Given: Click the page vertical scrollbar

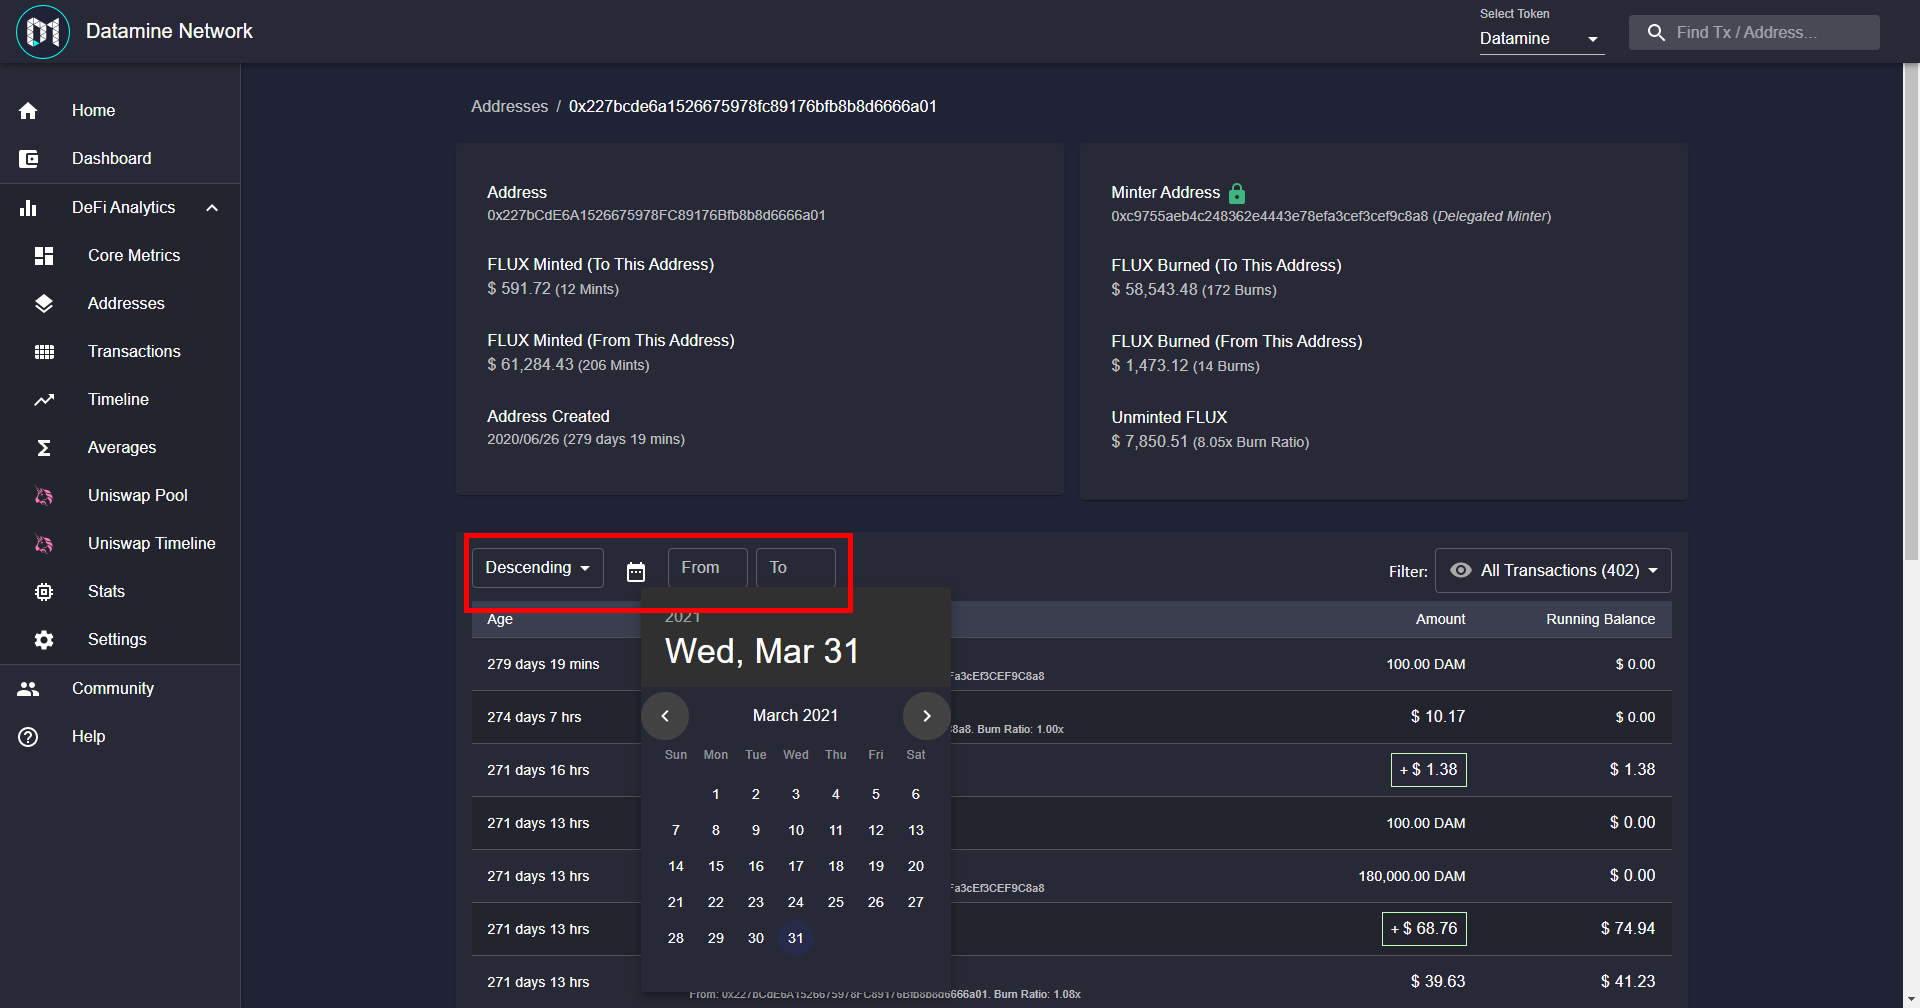Looking at the screenshot, I should coord(1911,310).
